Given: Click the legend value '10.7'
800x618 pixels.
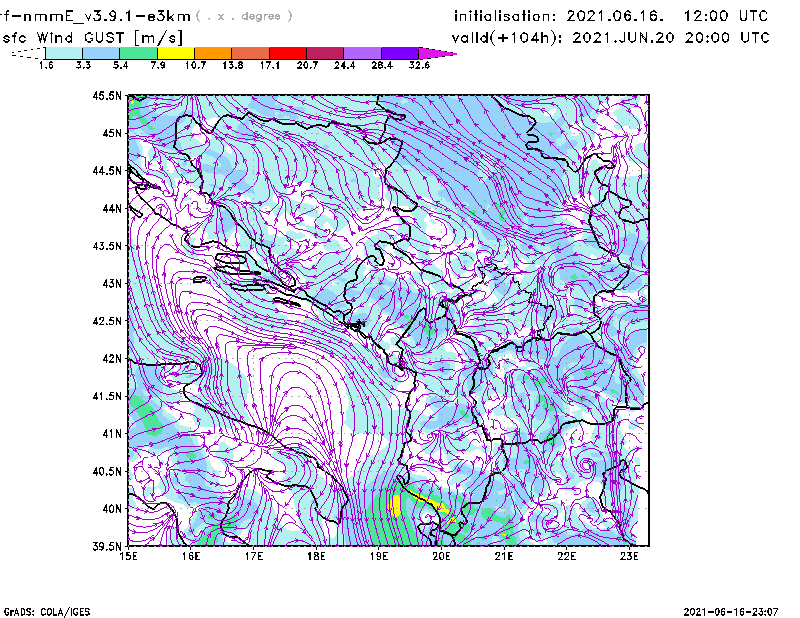Looking at the screenshot, I should pos(195,65).
